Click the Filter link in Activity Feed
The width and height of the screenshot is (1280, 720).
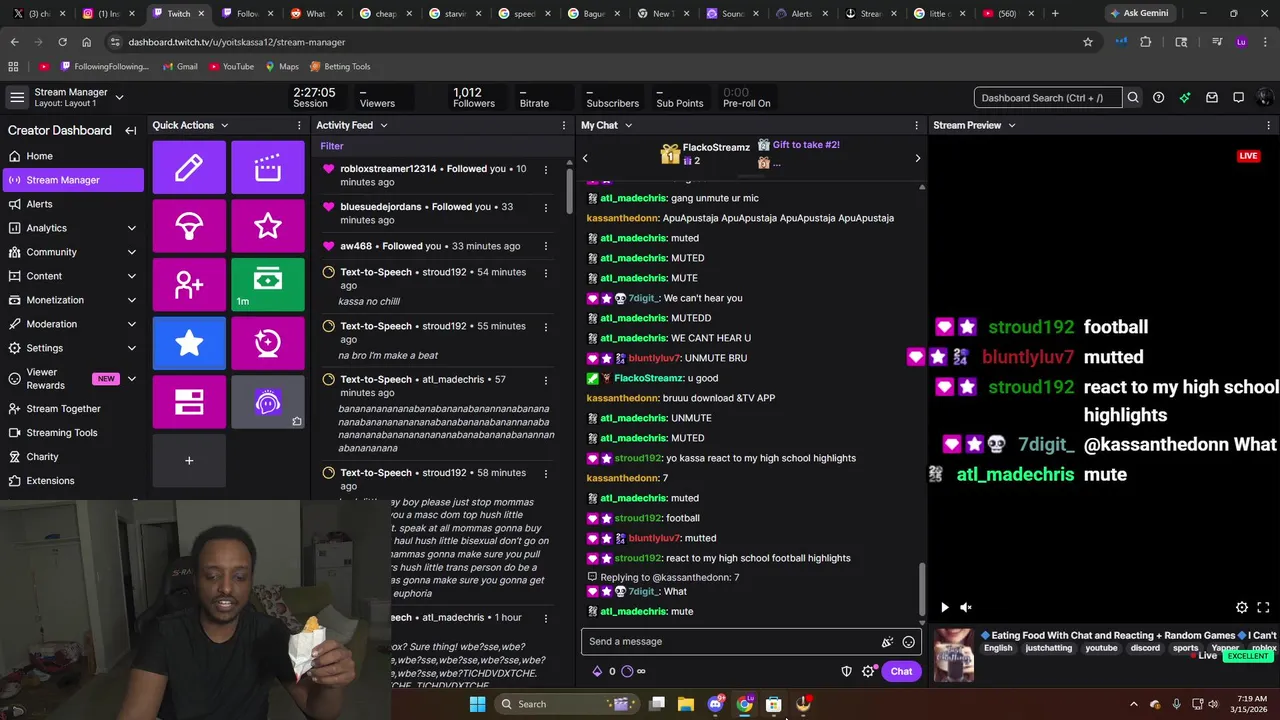(332, 146)
